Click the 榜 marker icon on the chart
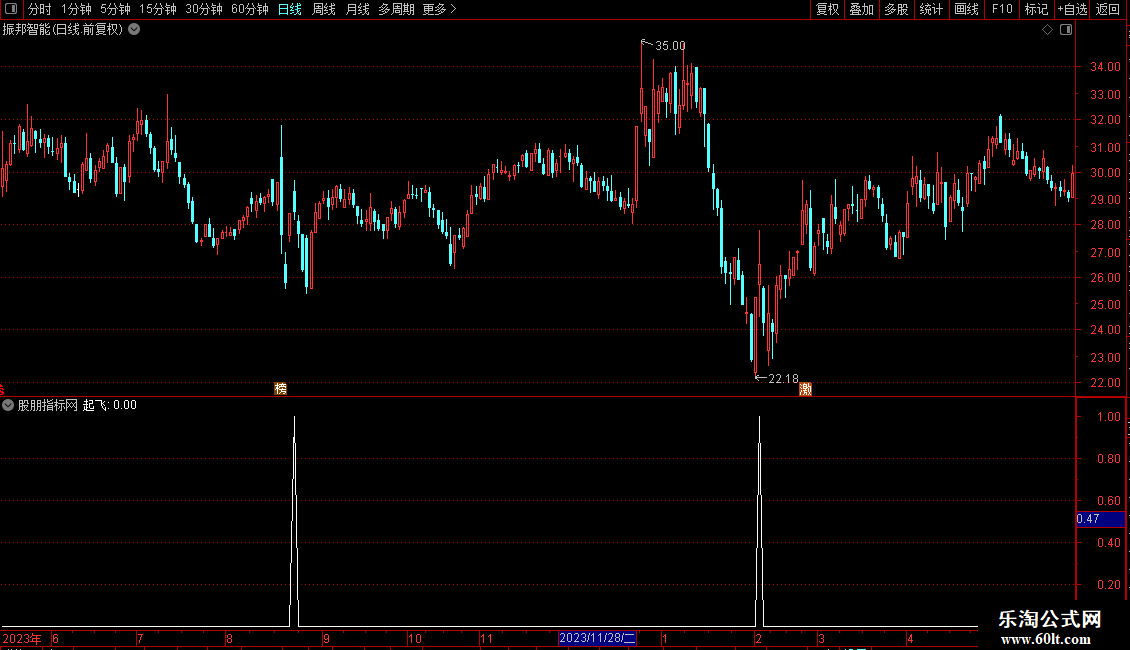 pos(280,388)
